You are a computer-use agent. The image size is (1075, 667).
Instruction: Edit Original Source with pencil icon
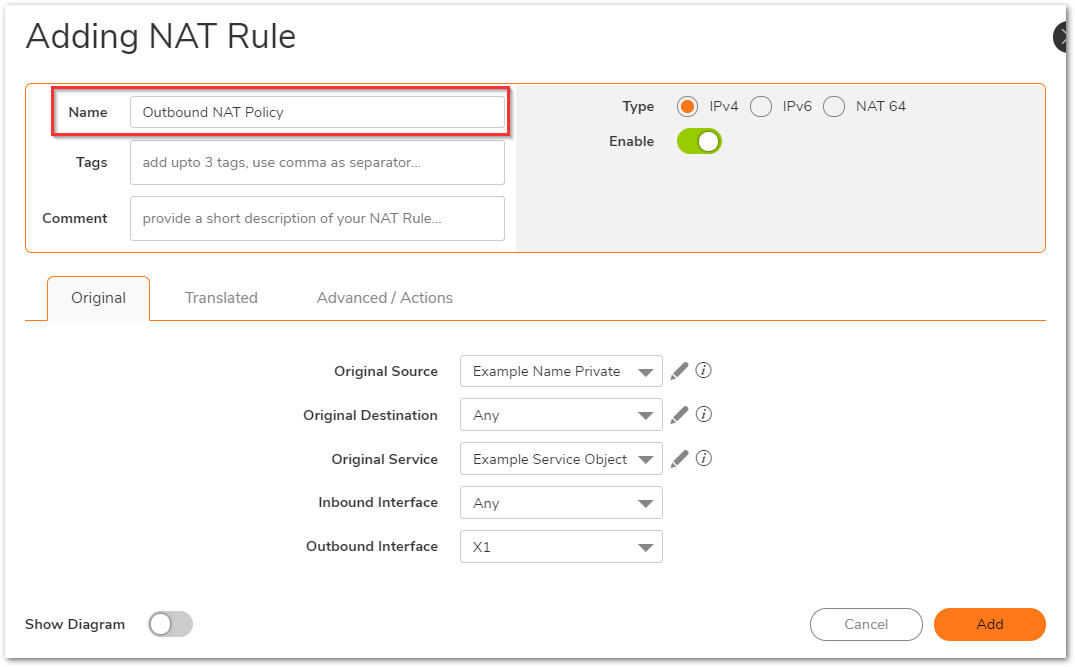[x=679, y=371]
